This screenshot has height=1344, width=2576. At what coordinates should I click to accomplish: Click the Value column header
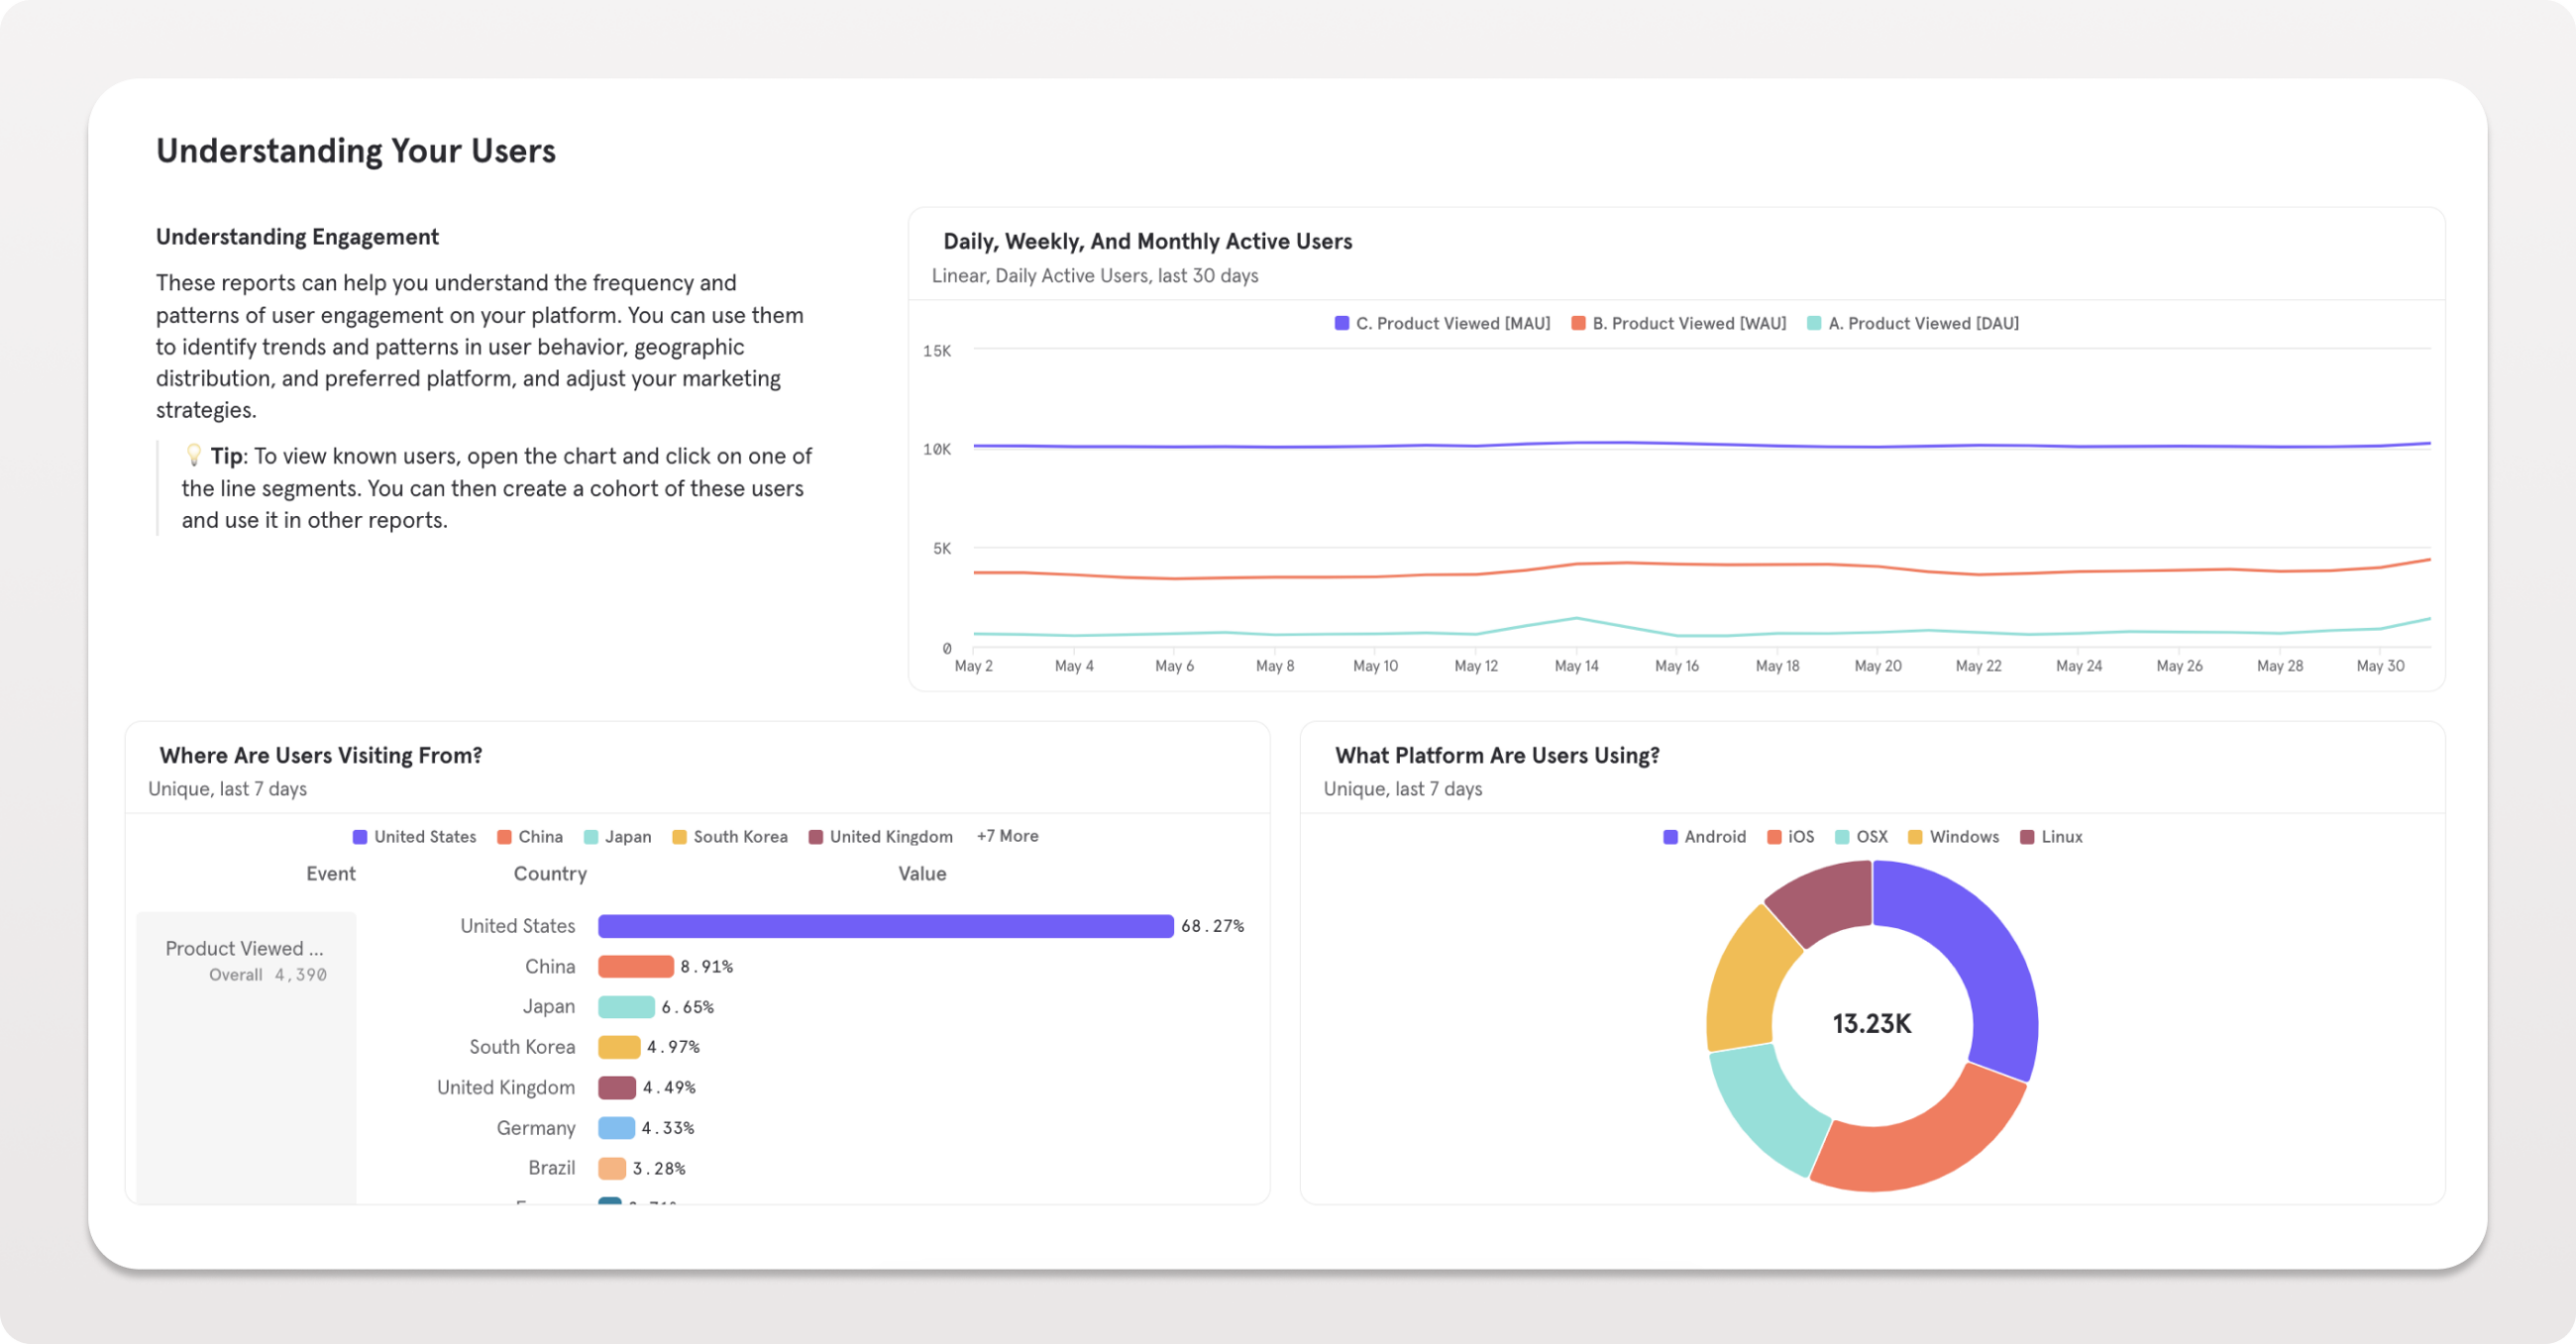922,873
